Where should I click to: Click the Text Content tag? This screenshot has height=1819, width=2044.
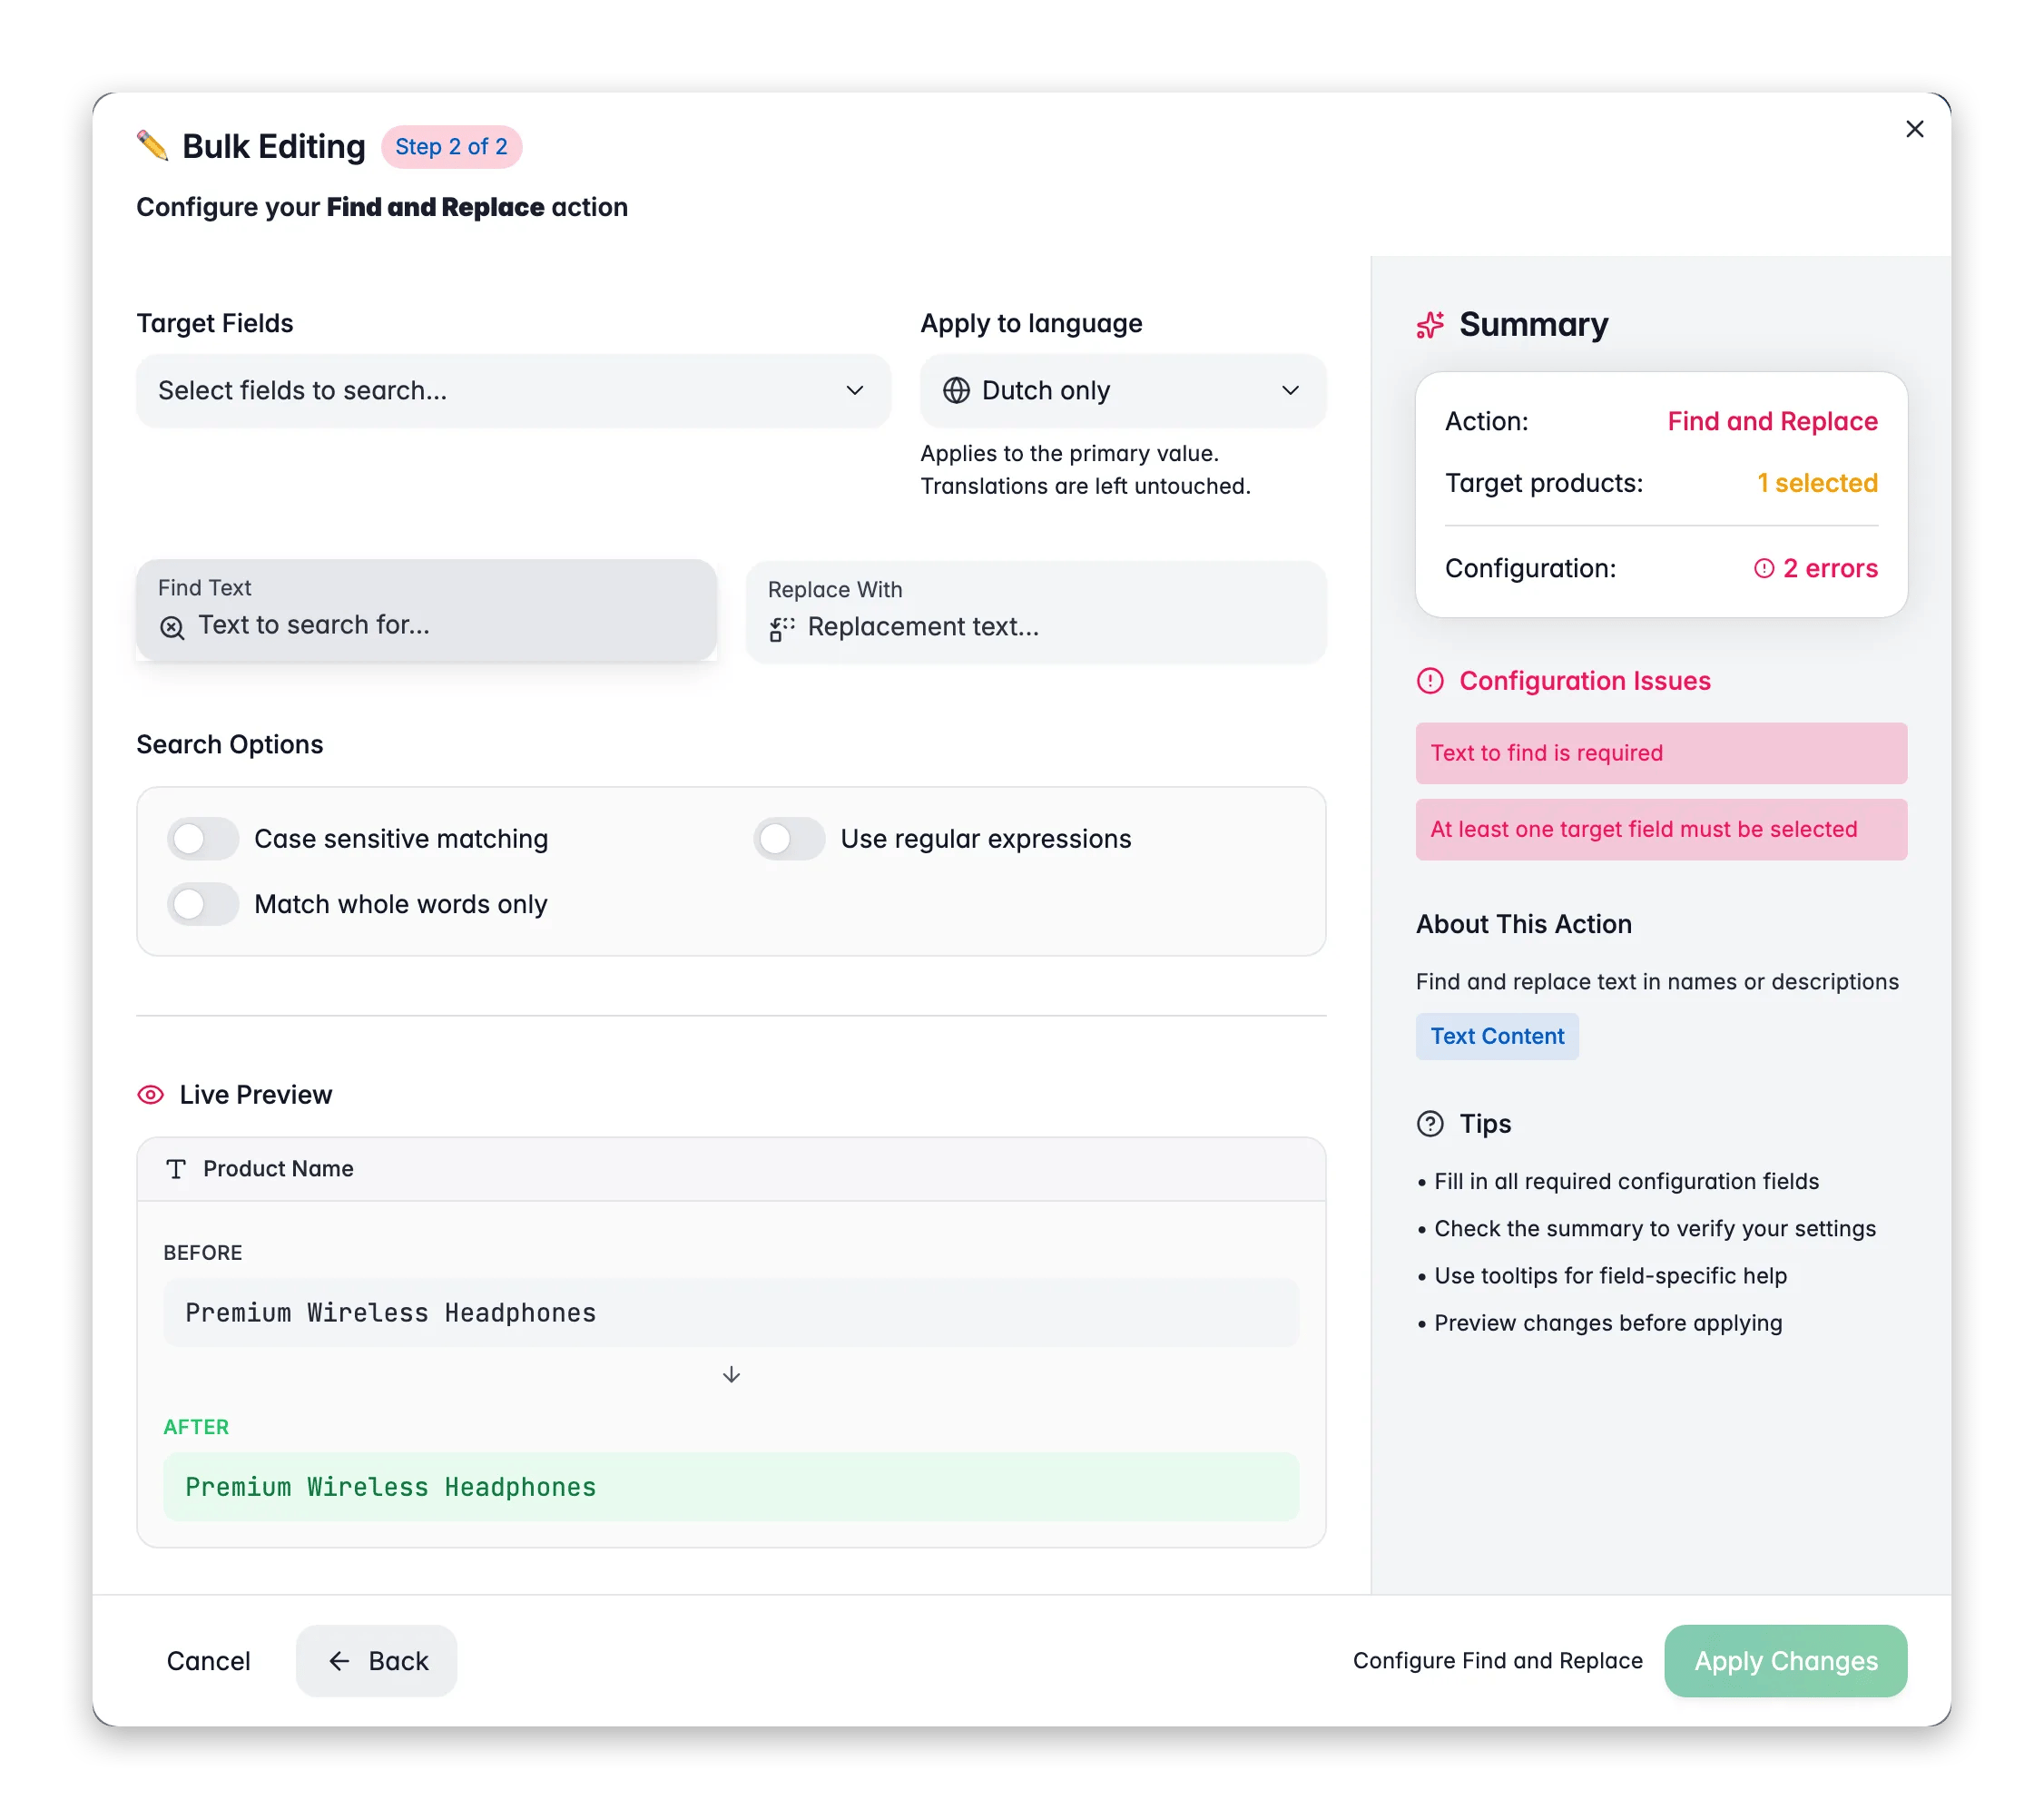click(1496, 1036)
